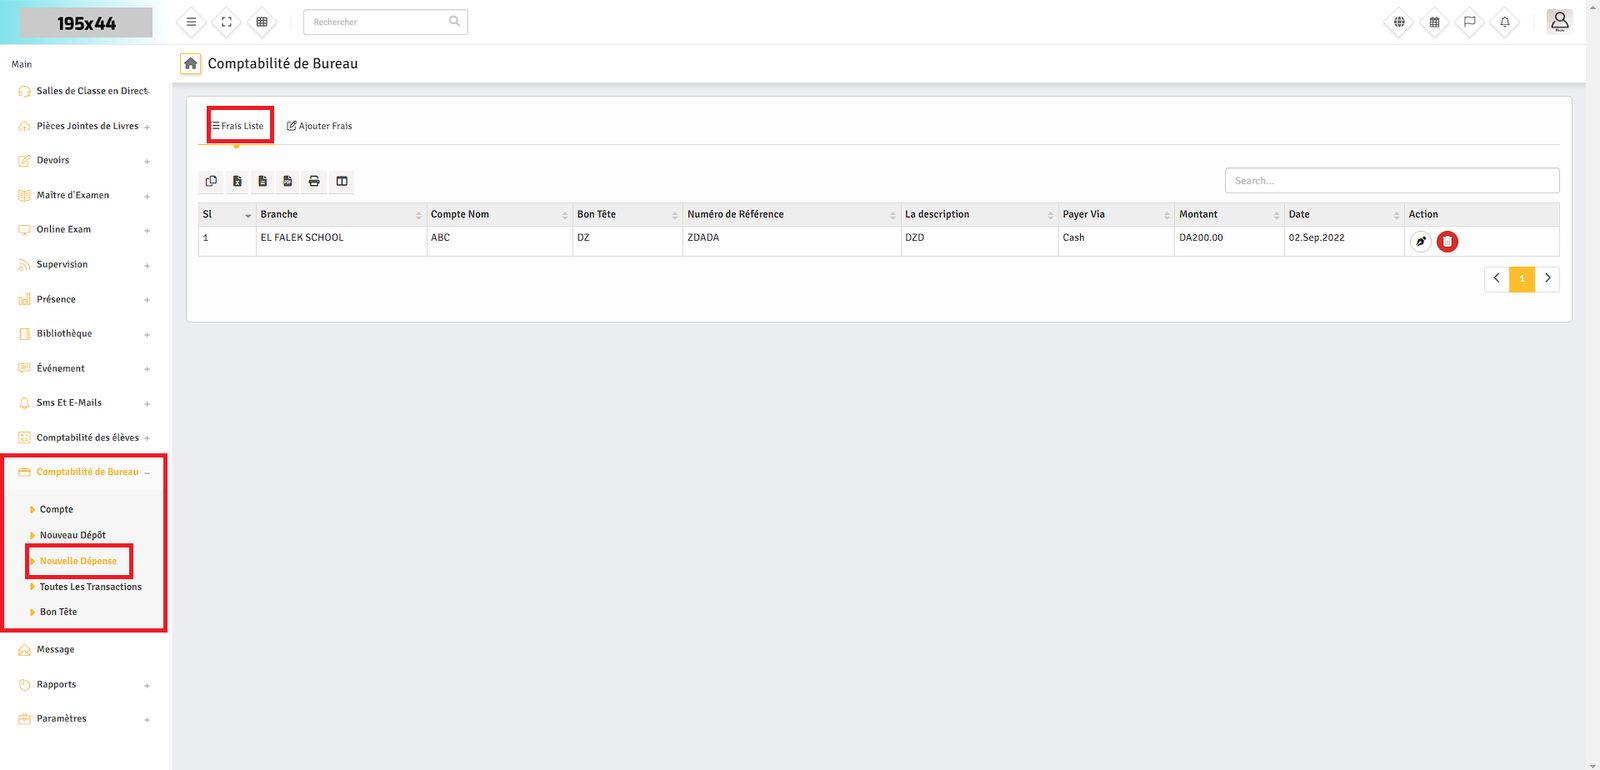Image resolution: width=1600 pixels, height=770 pixels.
Task: Open the language globe icon
Action: point(1399,22)
